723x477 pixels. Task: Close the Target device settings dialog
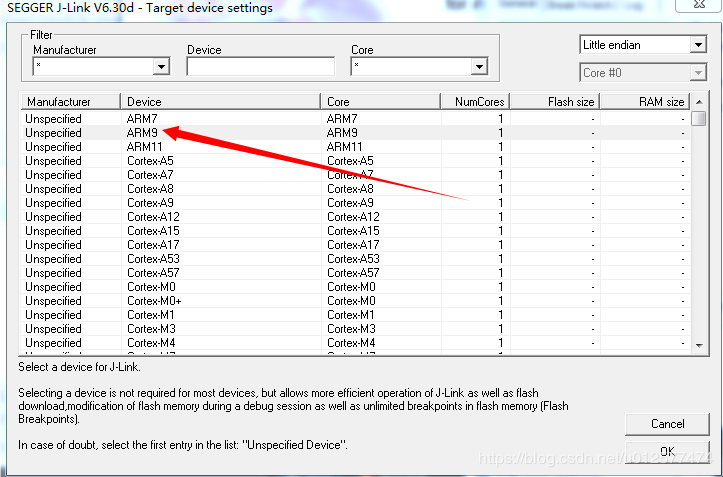coord(699,4)
